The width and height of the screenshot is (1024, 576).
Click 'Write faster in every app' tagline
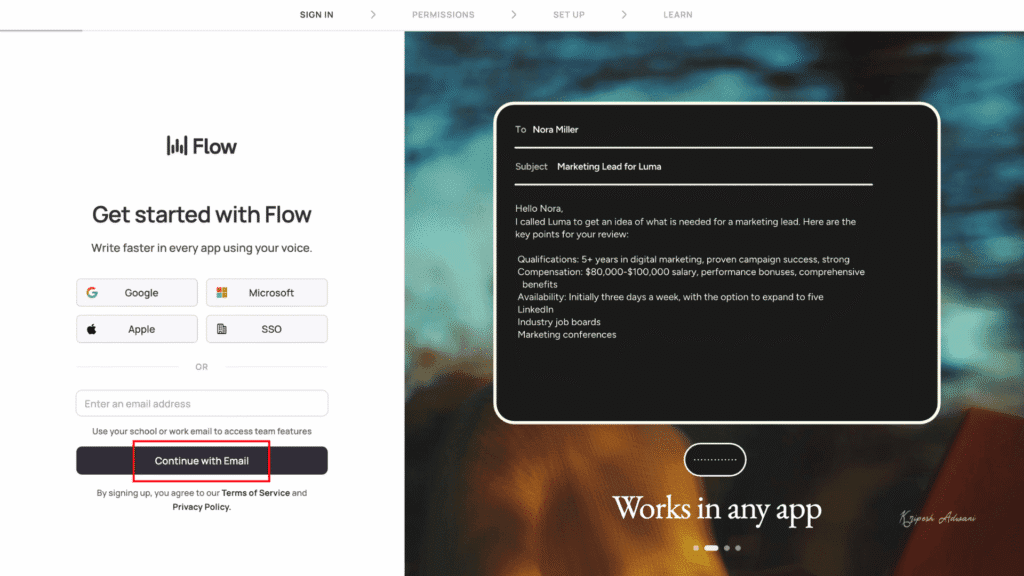202,248
